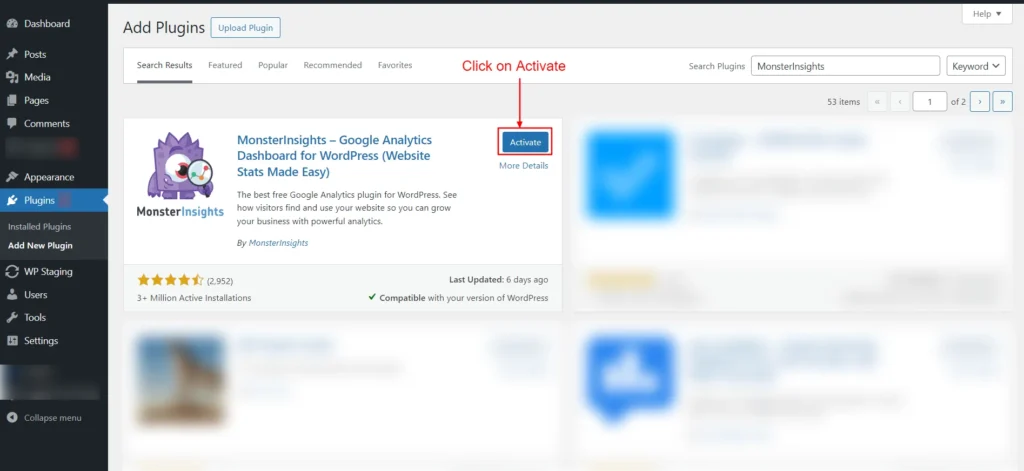This screenshot has height=471, width=1024.
Task: Switch to the Popular tab
Action: [x=273, y=65]
